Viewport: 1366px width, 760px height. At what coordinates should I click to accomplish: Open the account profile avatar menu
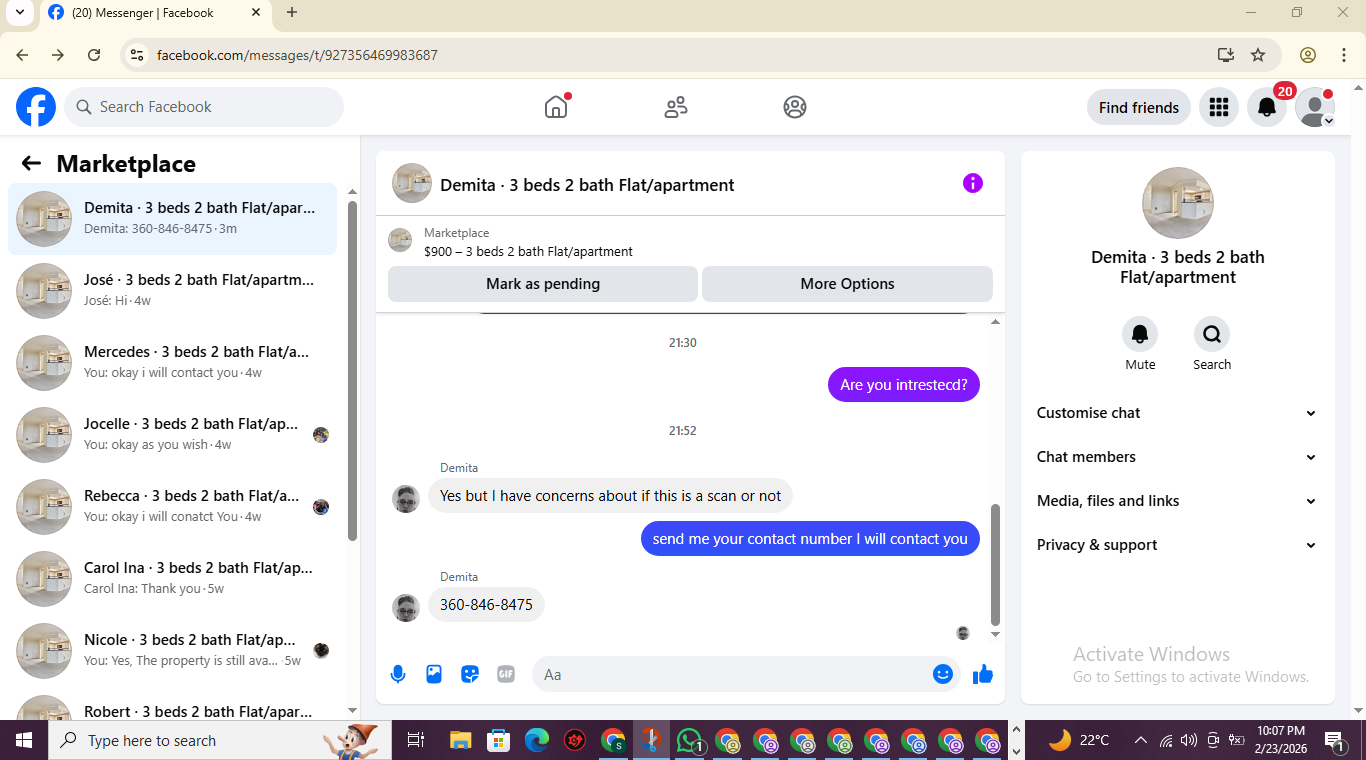(1315, 107)
